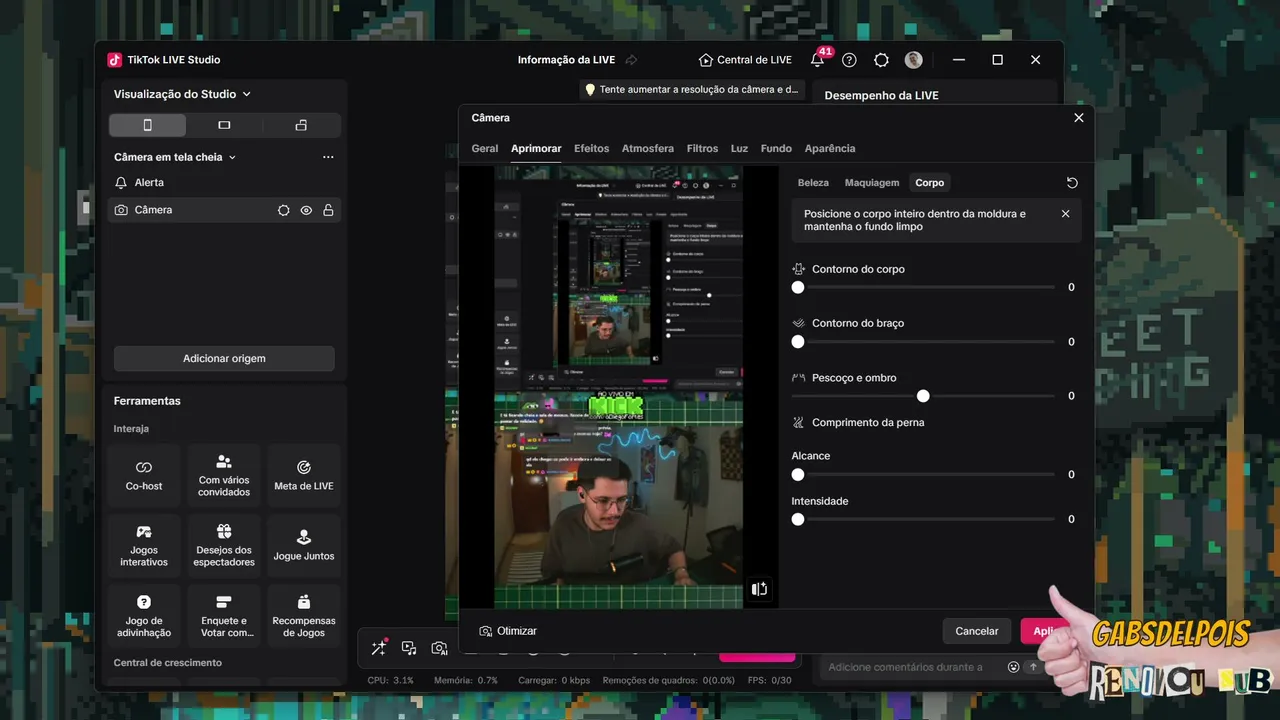
Task: Open the Co-host tool
Action: (x=144, y=476)
